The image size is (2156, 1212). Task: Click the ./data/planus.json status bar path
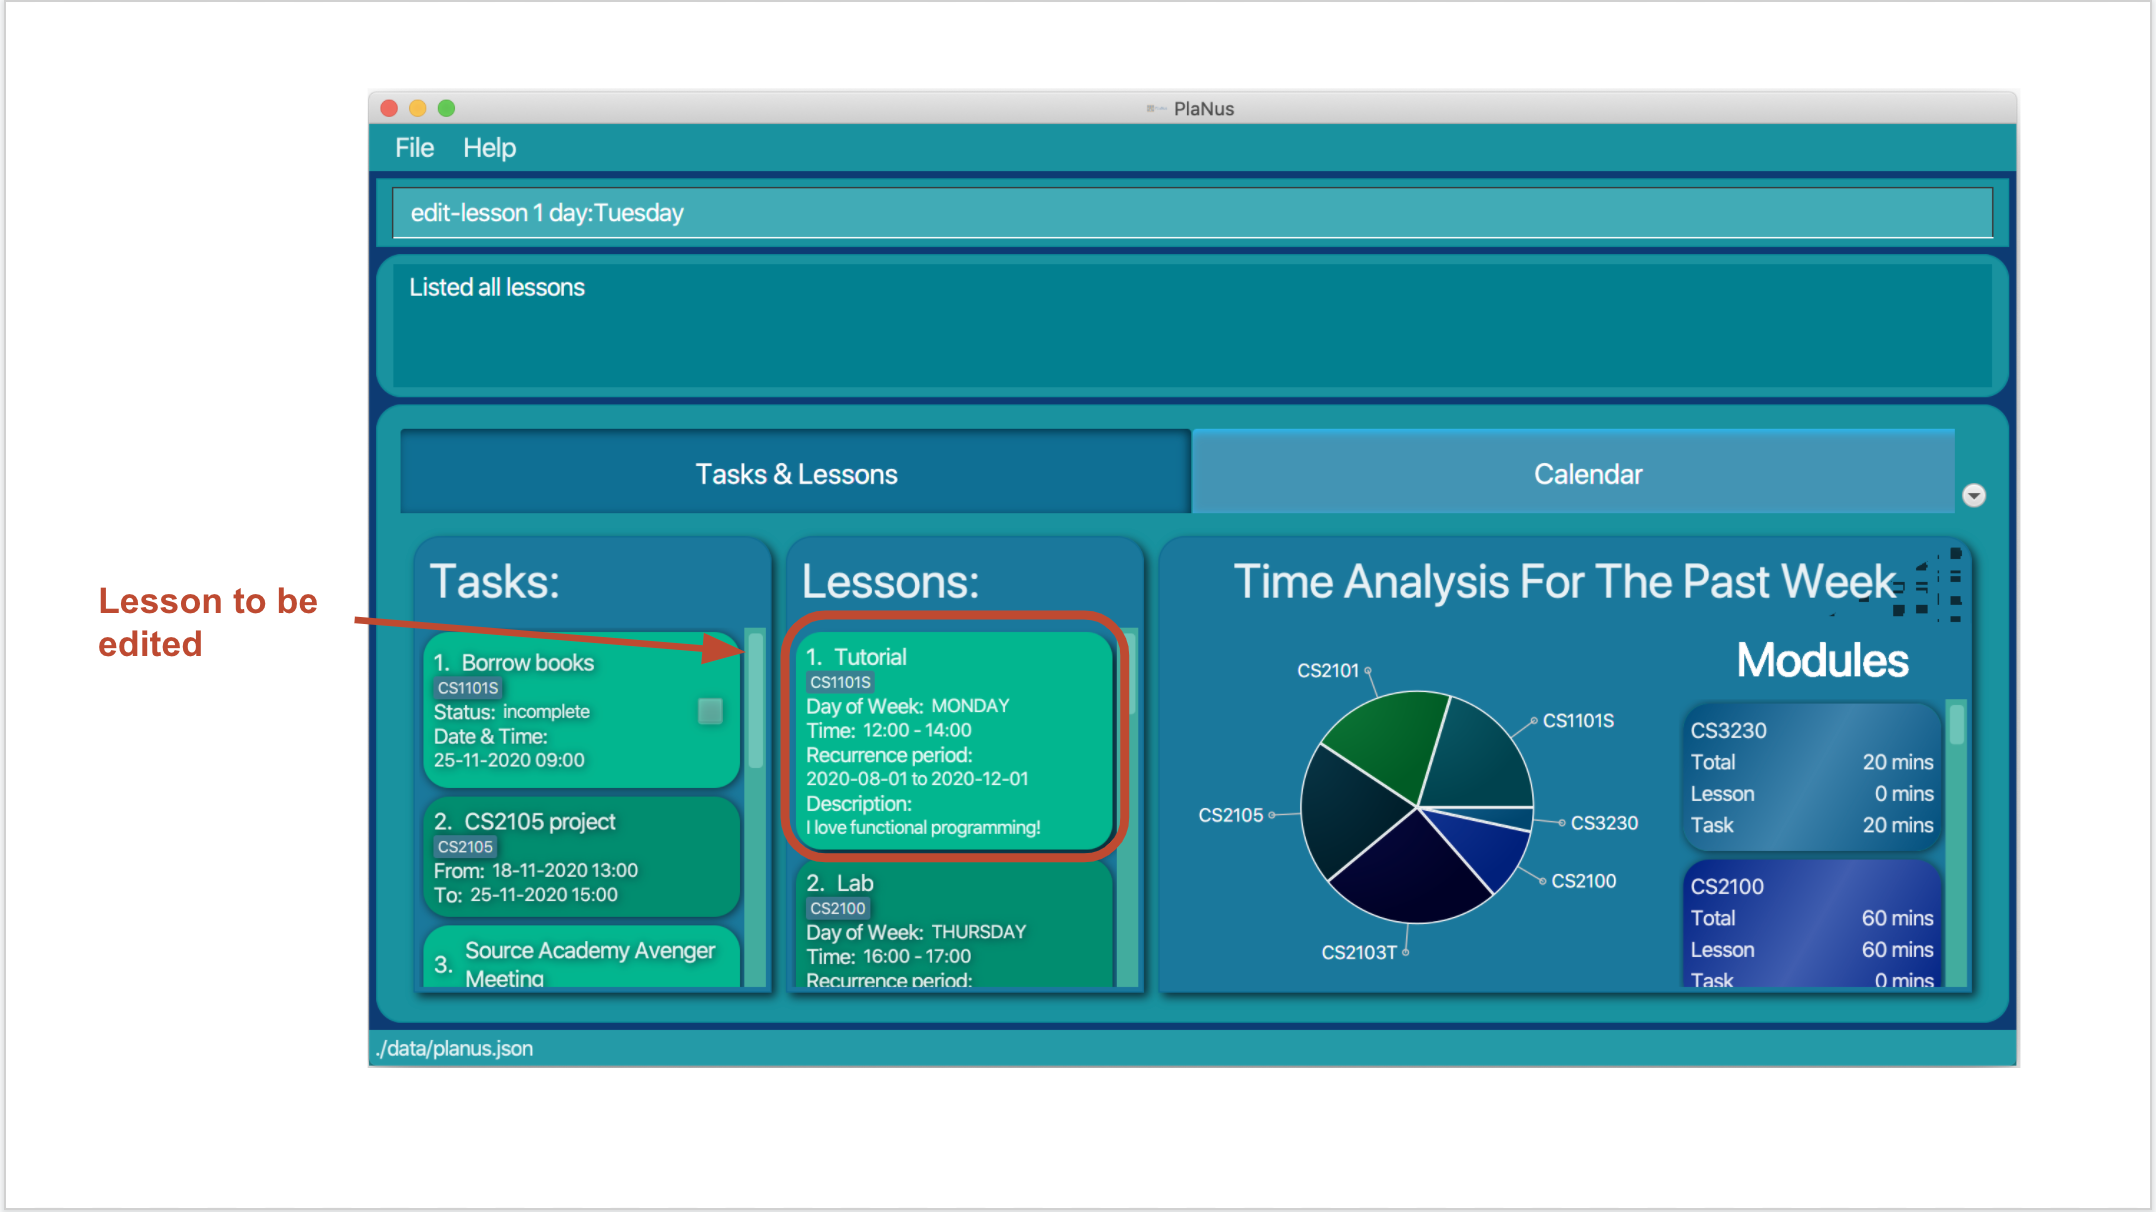(x=454, y=1049)
